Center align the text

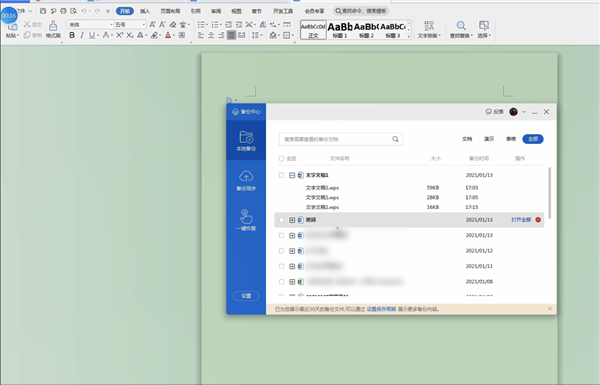click(211, 35)
